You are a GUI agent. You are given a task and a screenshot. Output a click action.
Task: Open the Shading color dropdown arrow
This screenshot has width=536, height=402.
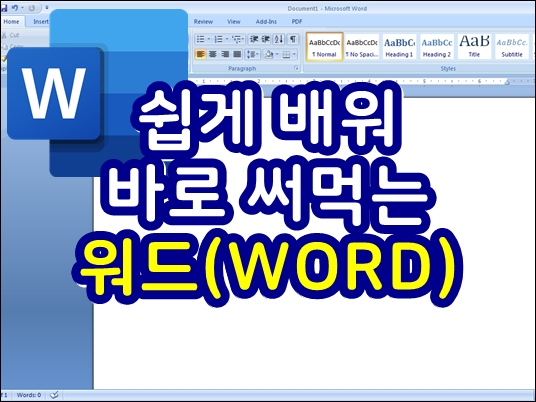[x=277, y=54]
